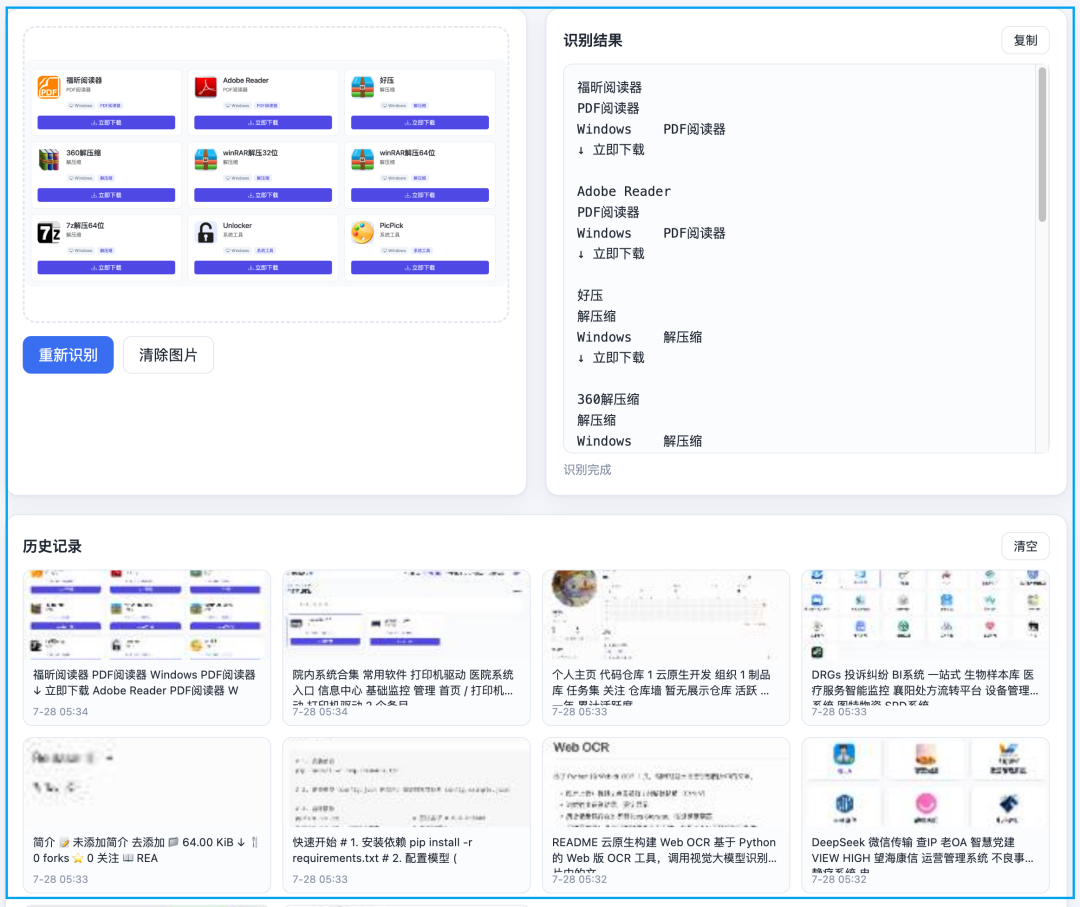Click history text '个人主页 代码仓库 1 云原生开发'
The height and width of the screenshot is (907, 1080).
point(661,675)
